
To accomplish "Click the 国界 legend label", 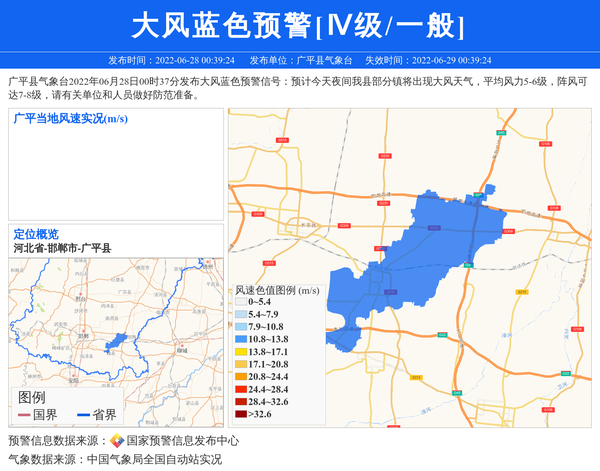I will pos(45,415).
